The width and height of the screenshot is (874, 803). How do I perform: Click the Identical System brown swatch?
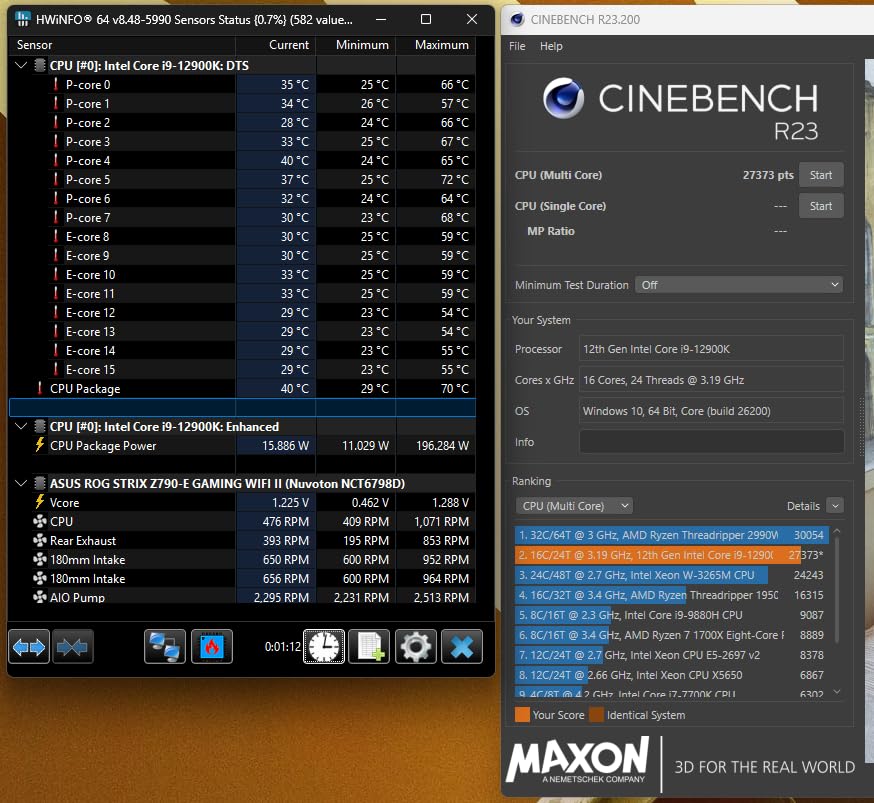(596, 715)
